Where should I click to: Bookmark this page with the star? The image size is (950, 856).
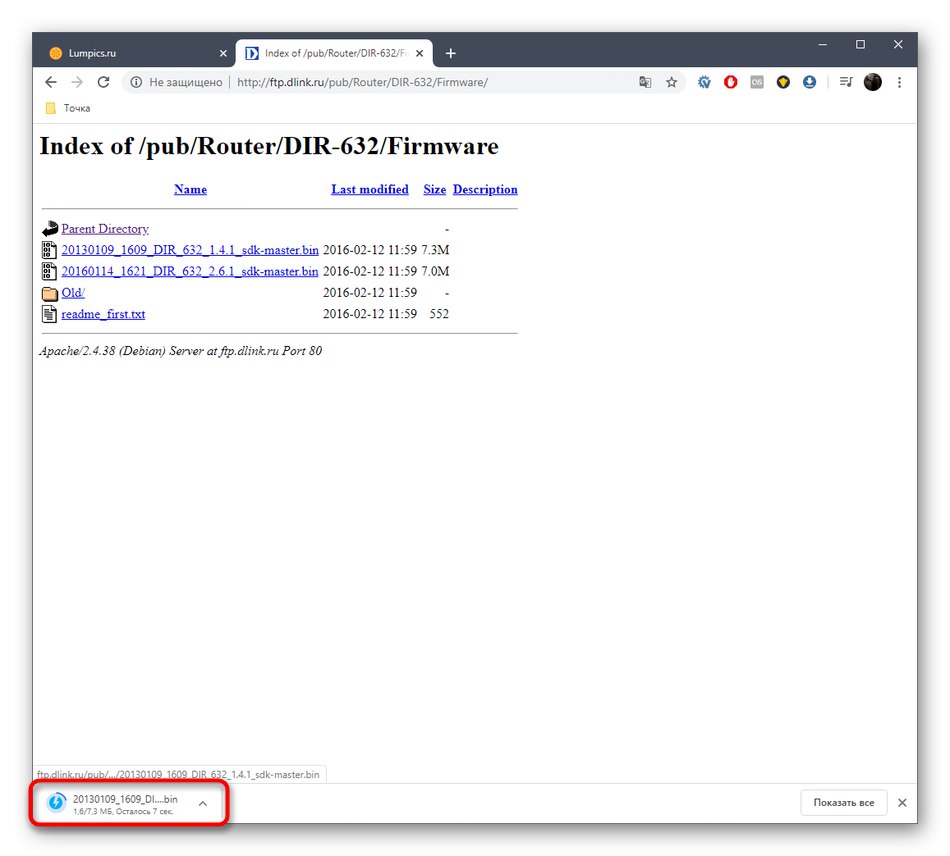(671, 82)
